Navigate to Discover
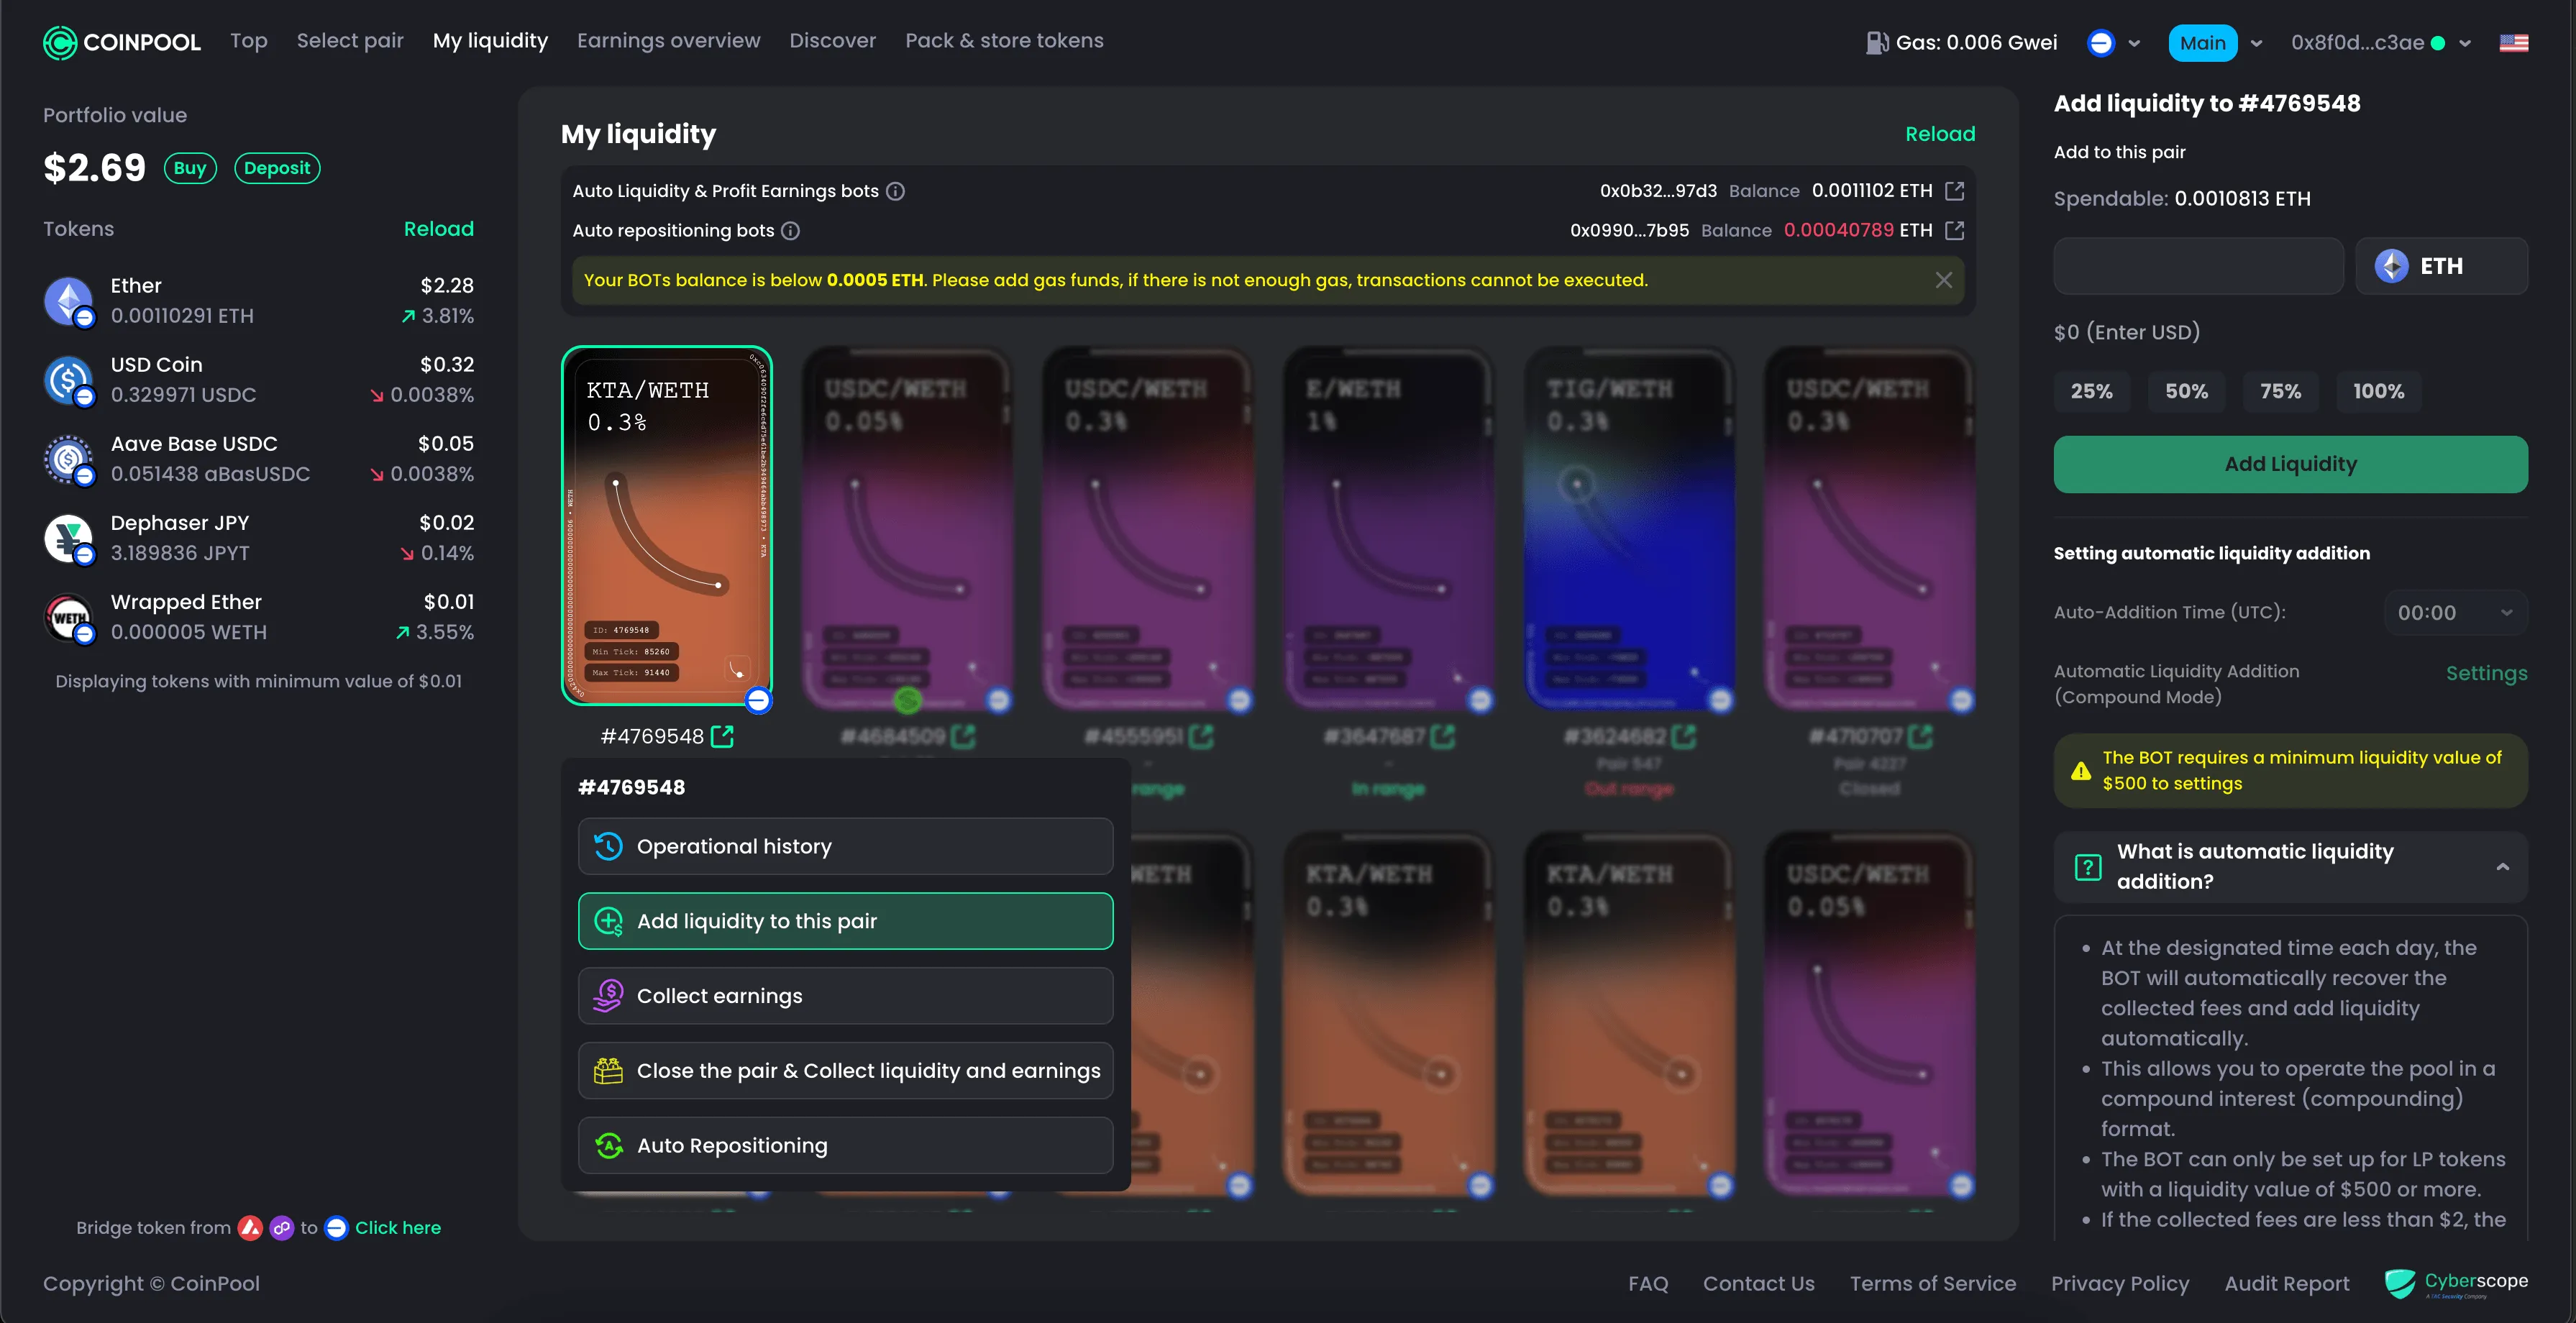 pos(832,41)
